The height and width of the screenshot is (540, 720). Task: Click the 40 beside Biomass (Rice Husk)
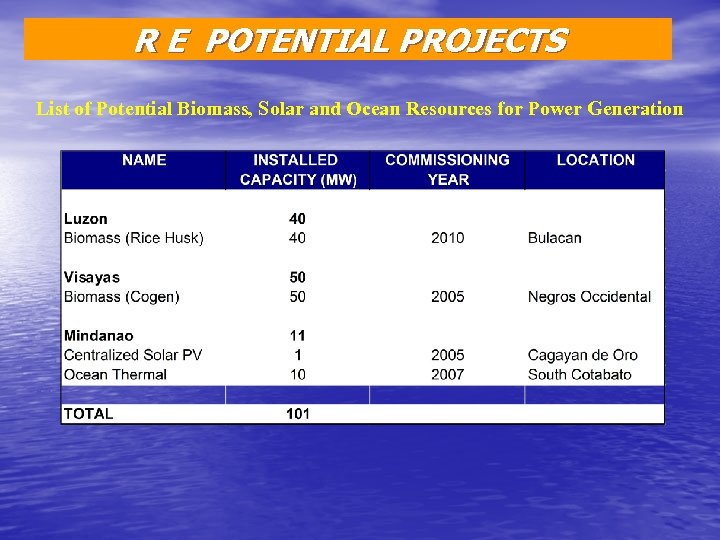coord(297,238)
